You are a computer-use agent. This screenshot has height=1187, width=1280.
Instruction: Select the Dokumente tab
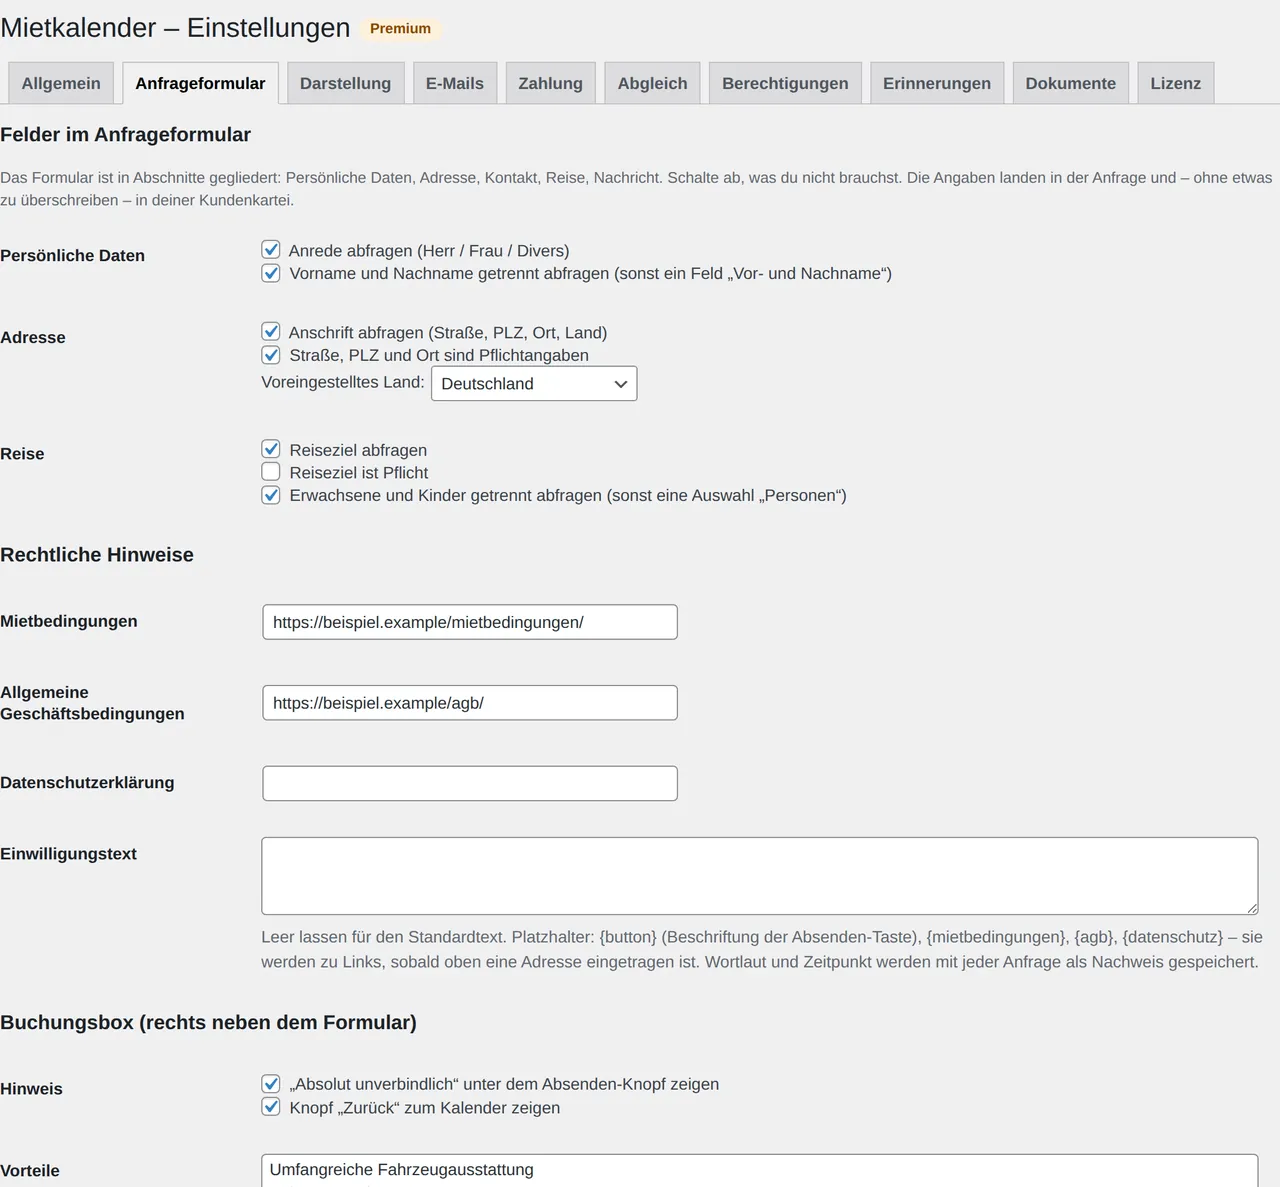(1070, 83)
